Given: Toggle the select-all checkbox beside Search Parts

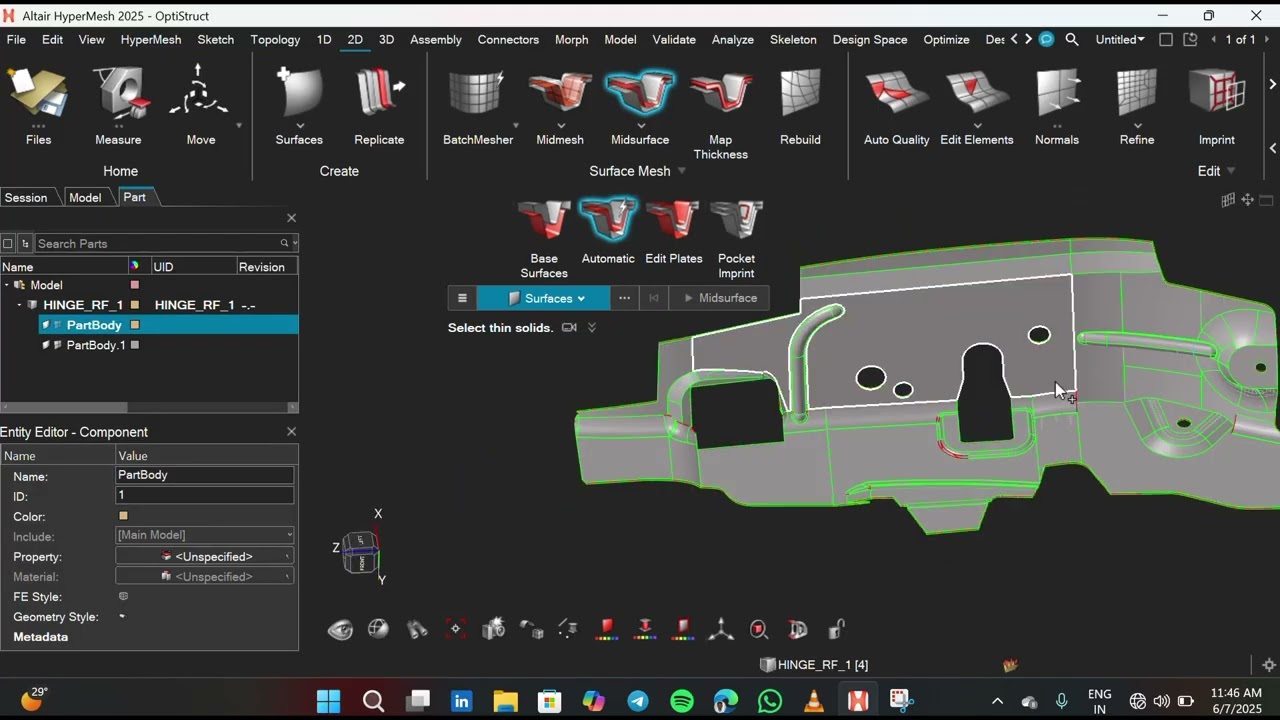Looking at the screenshot, I should (8, 243).
